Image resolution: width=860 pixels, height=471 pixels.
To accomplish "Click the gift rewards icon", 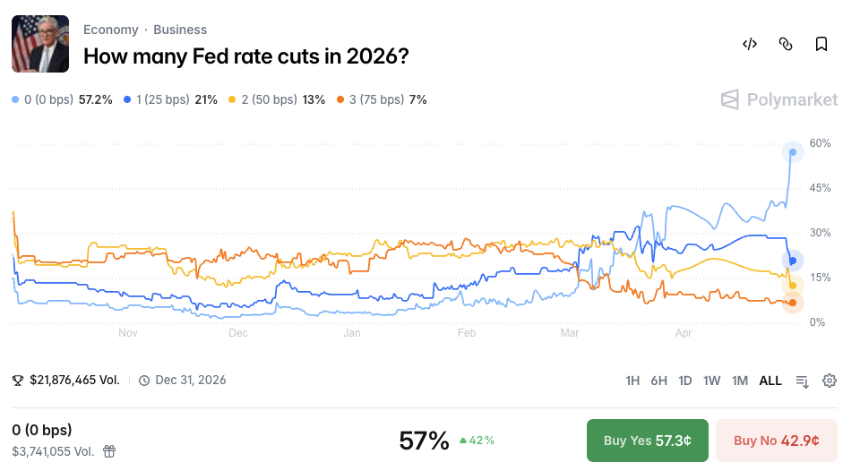I will pyautogui.click(x=109, y=451).
